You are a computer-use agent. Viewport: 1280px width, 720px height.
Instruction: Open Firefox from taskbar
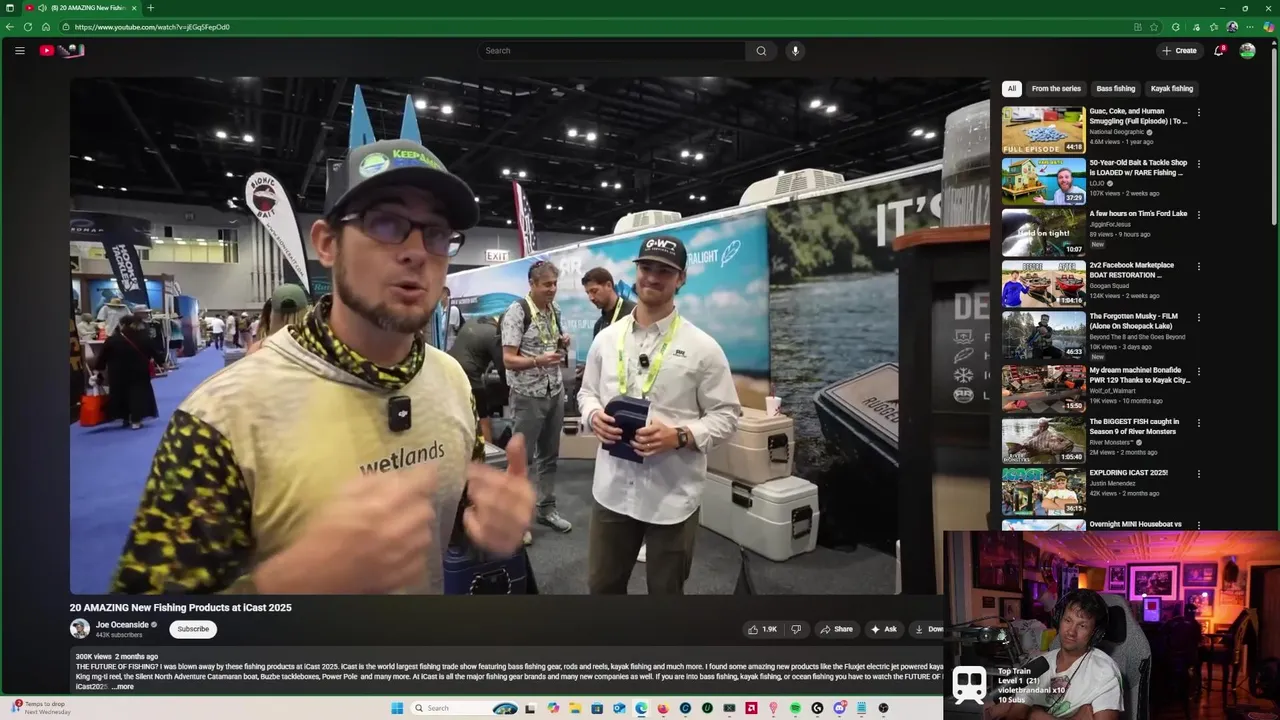[x=663, y=708]
